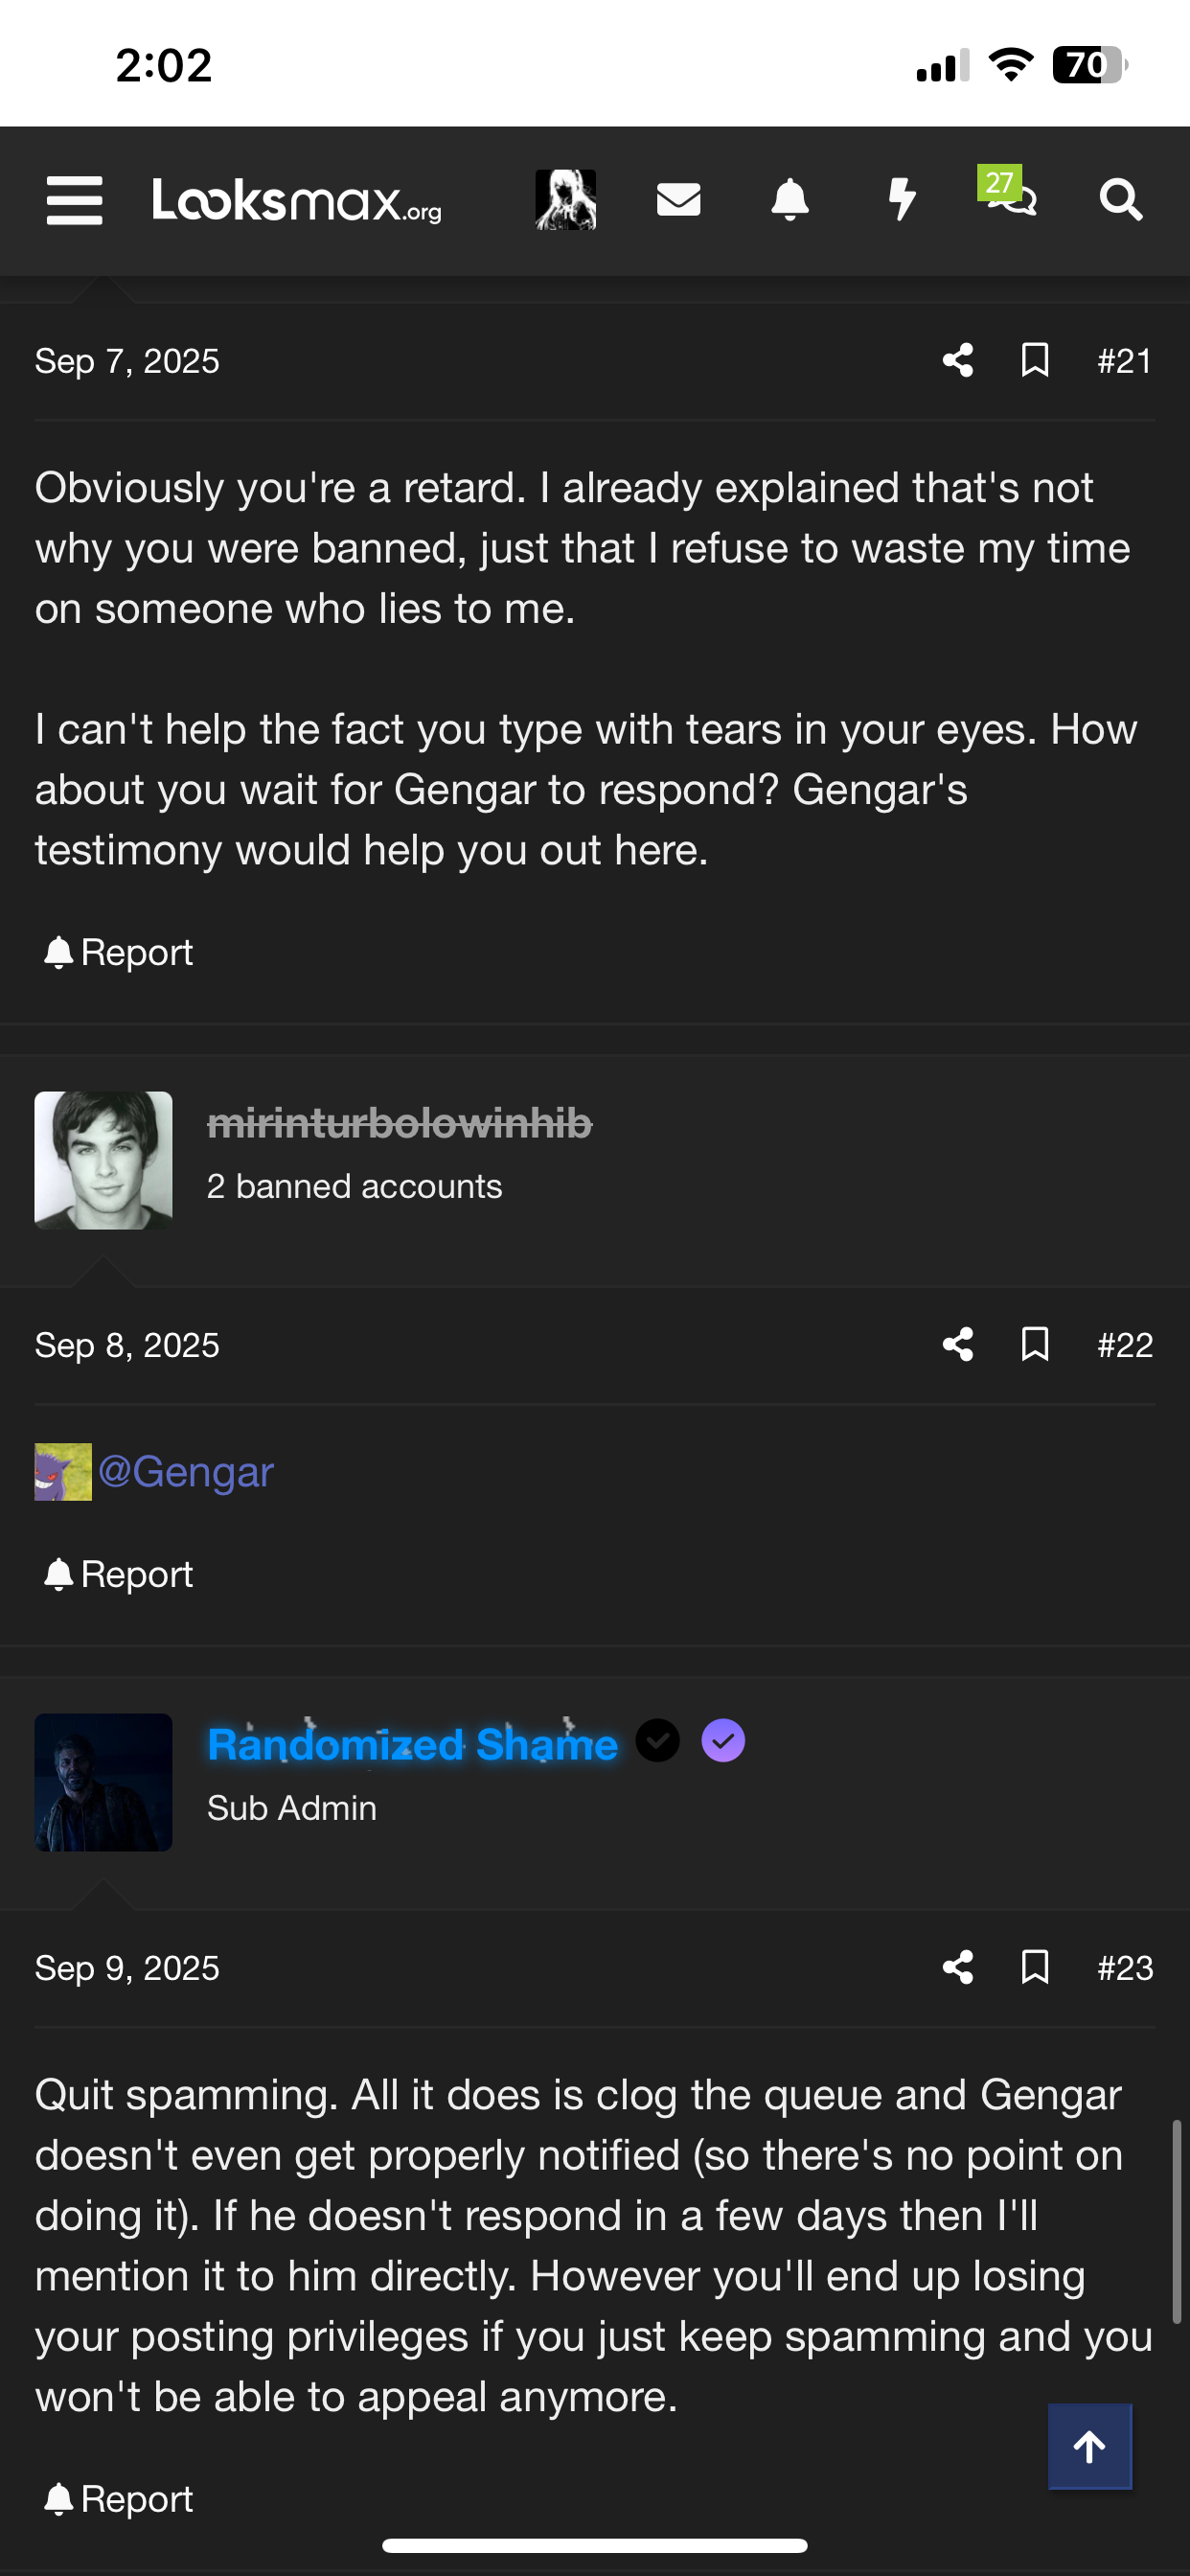
Task: Open Randomized Shame's profile name
Action: pyautogui.click(x=412, y=1744)
